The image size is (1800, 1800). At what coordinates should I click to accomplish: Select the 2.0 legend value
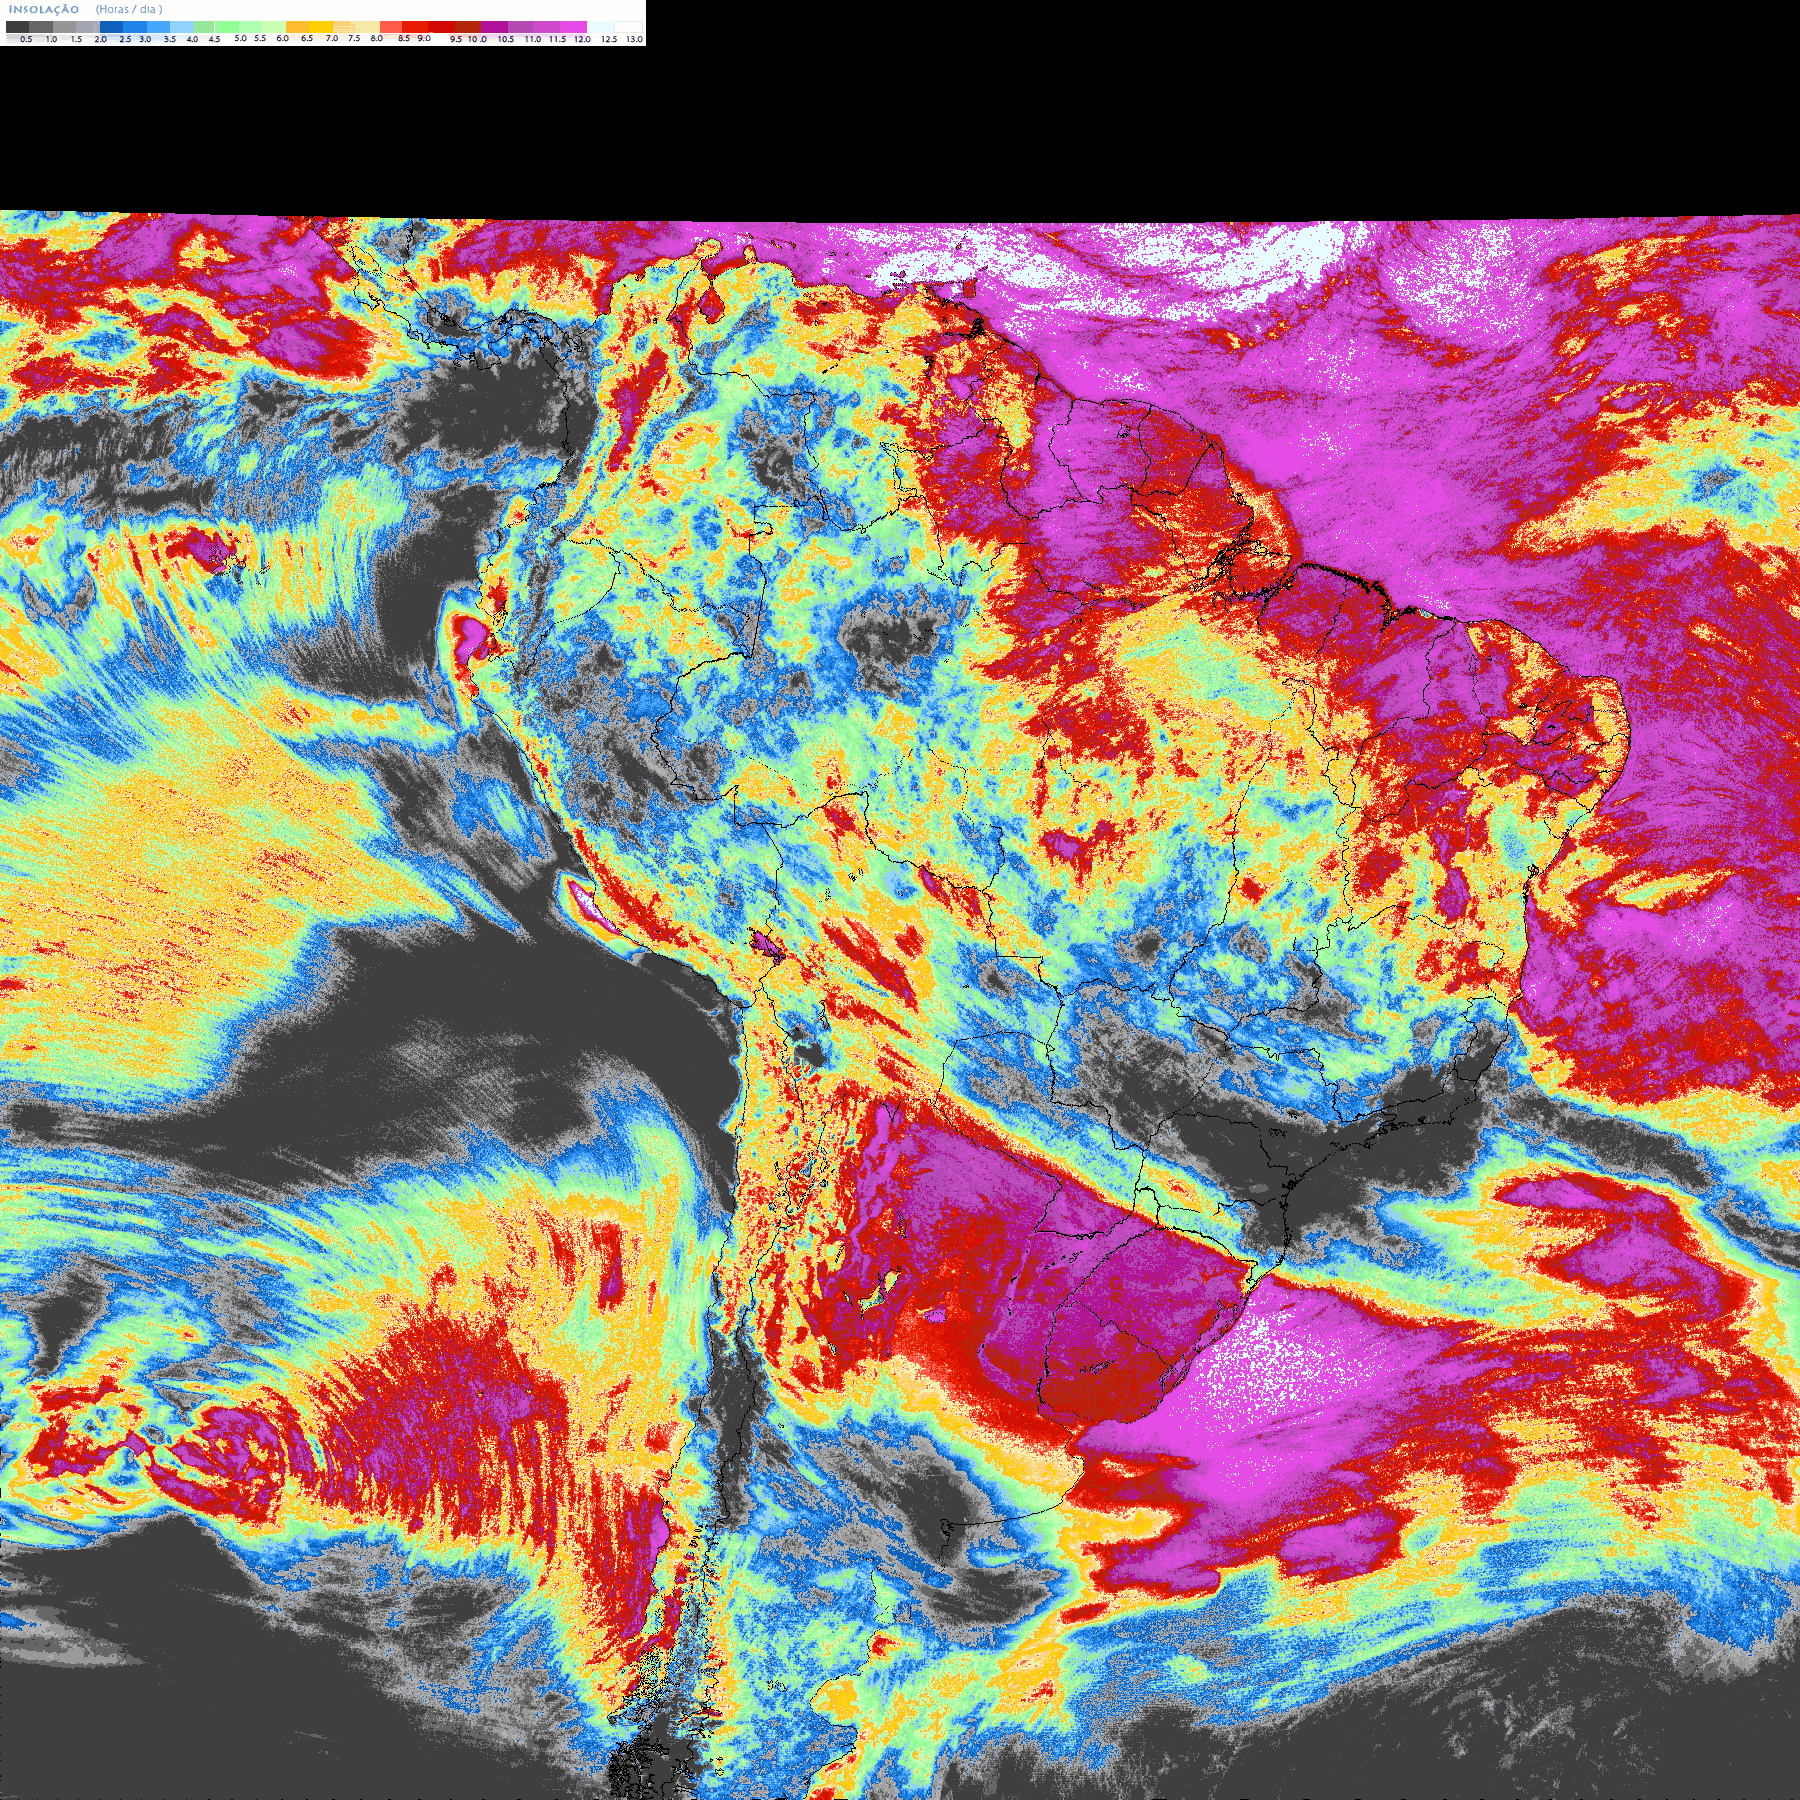(100, 39)
